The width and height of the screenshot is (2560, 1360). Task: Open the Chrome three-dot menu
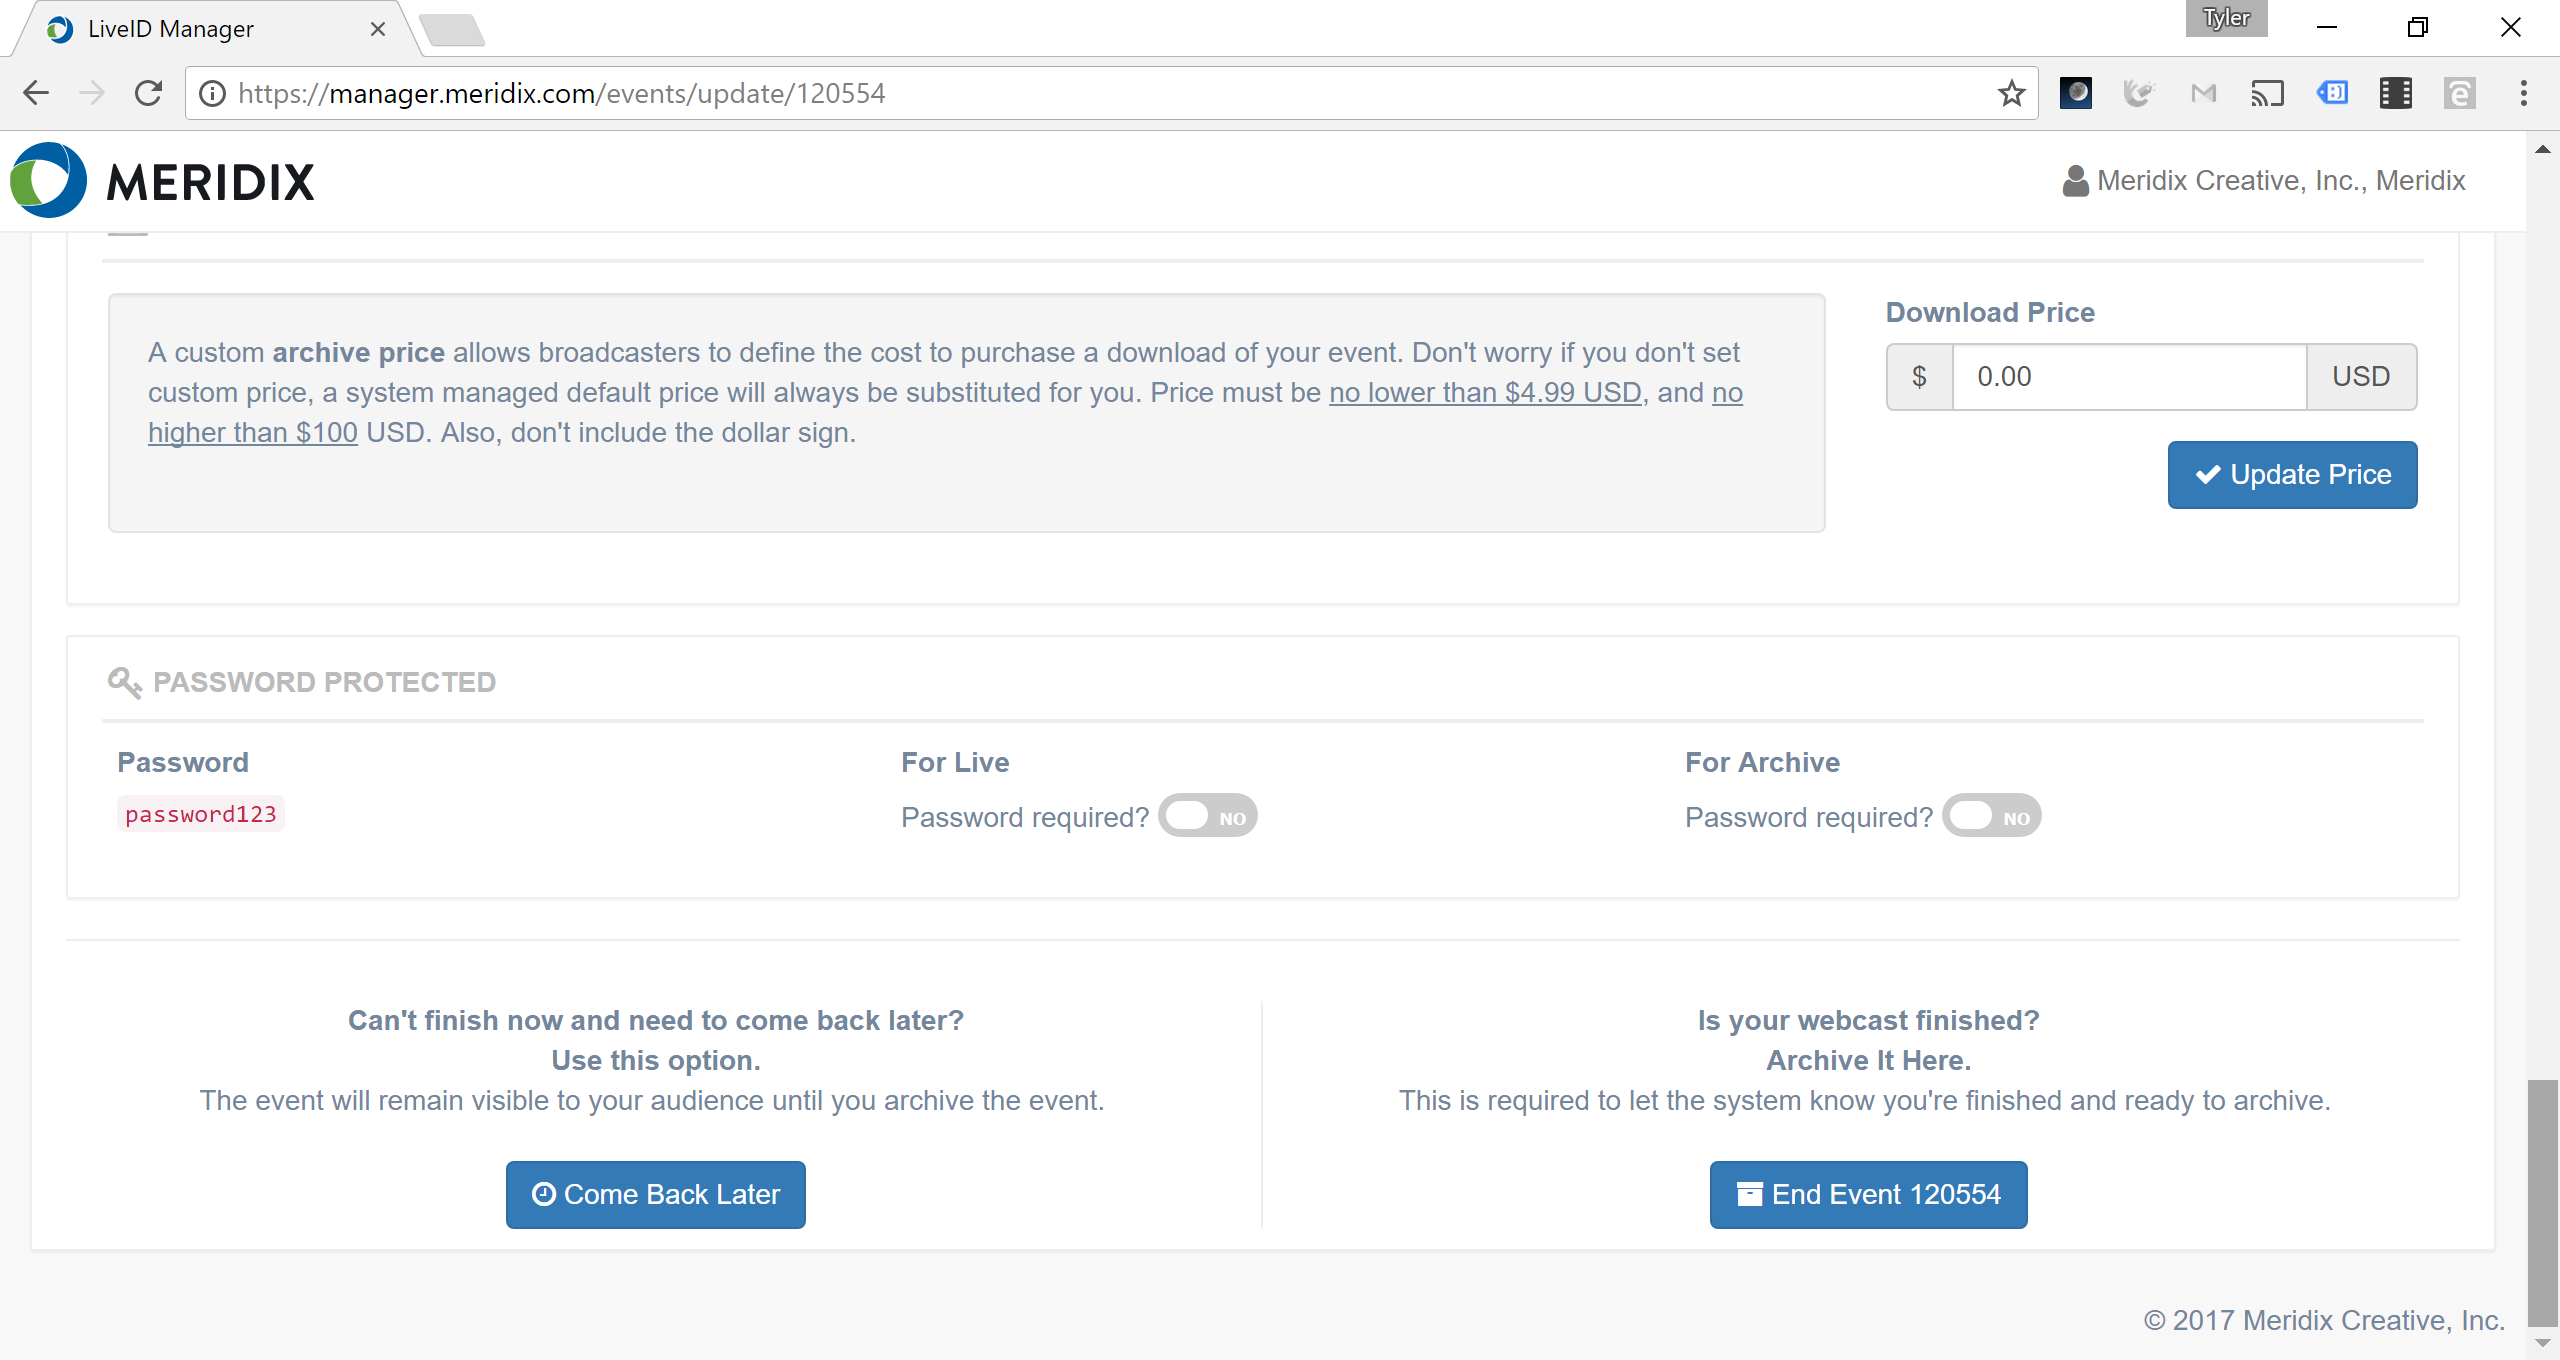click(2523, 93)
